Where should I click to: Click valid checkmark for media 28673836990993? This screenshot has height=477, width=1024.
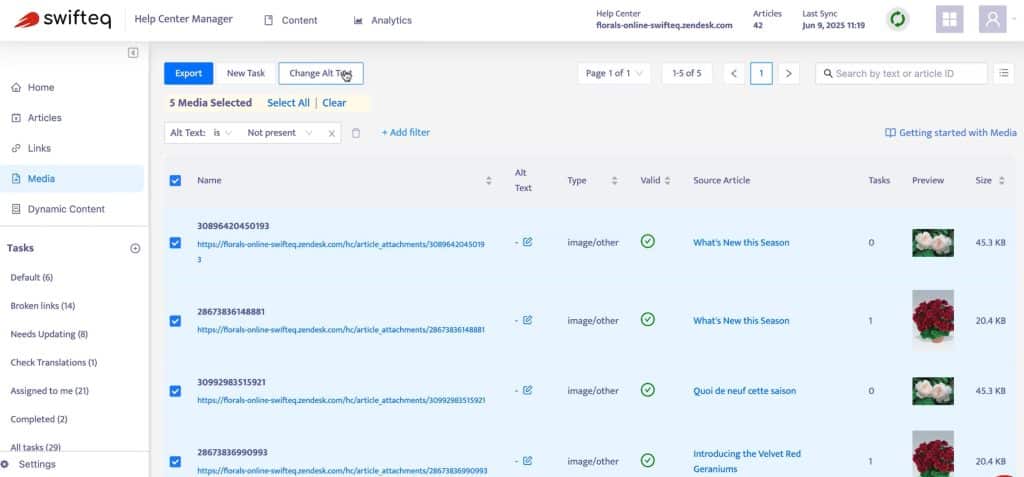[x=647, y=461]
